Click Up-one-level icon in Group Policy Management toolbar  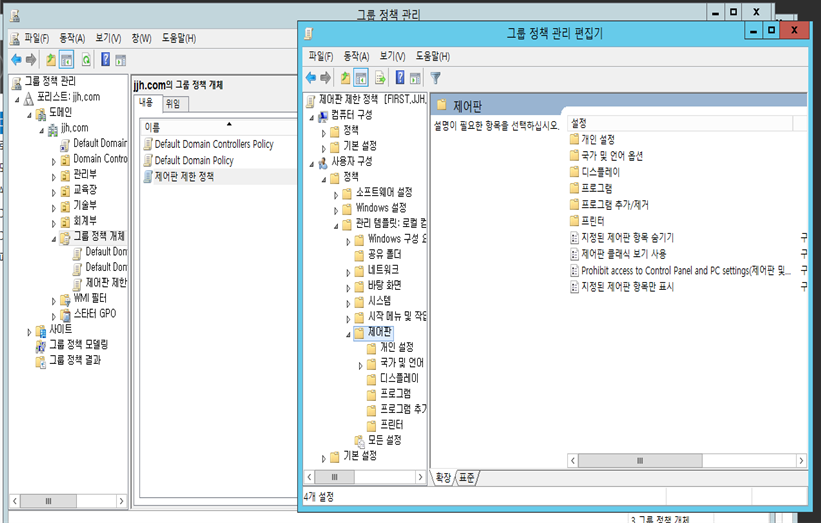click(x=50, y=60)
